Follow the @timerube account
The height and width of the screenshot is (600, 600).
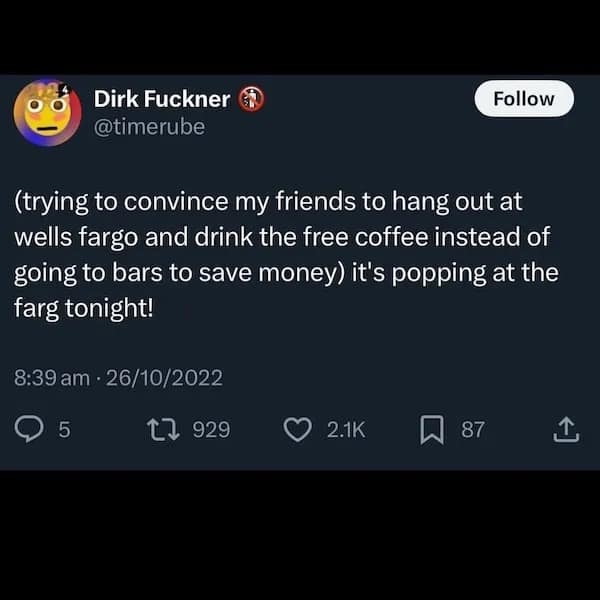point(524,99)
